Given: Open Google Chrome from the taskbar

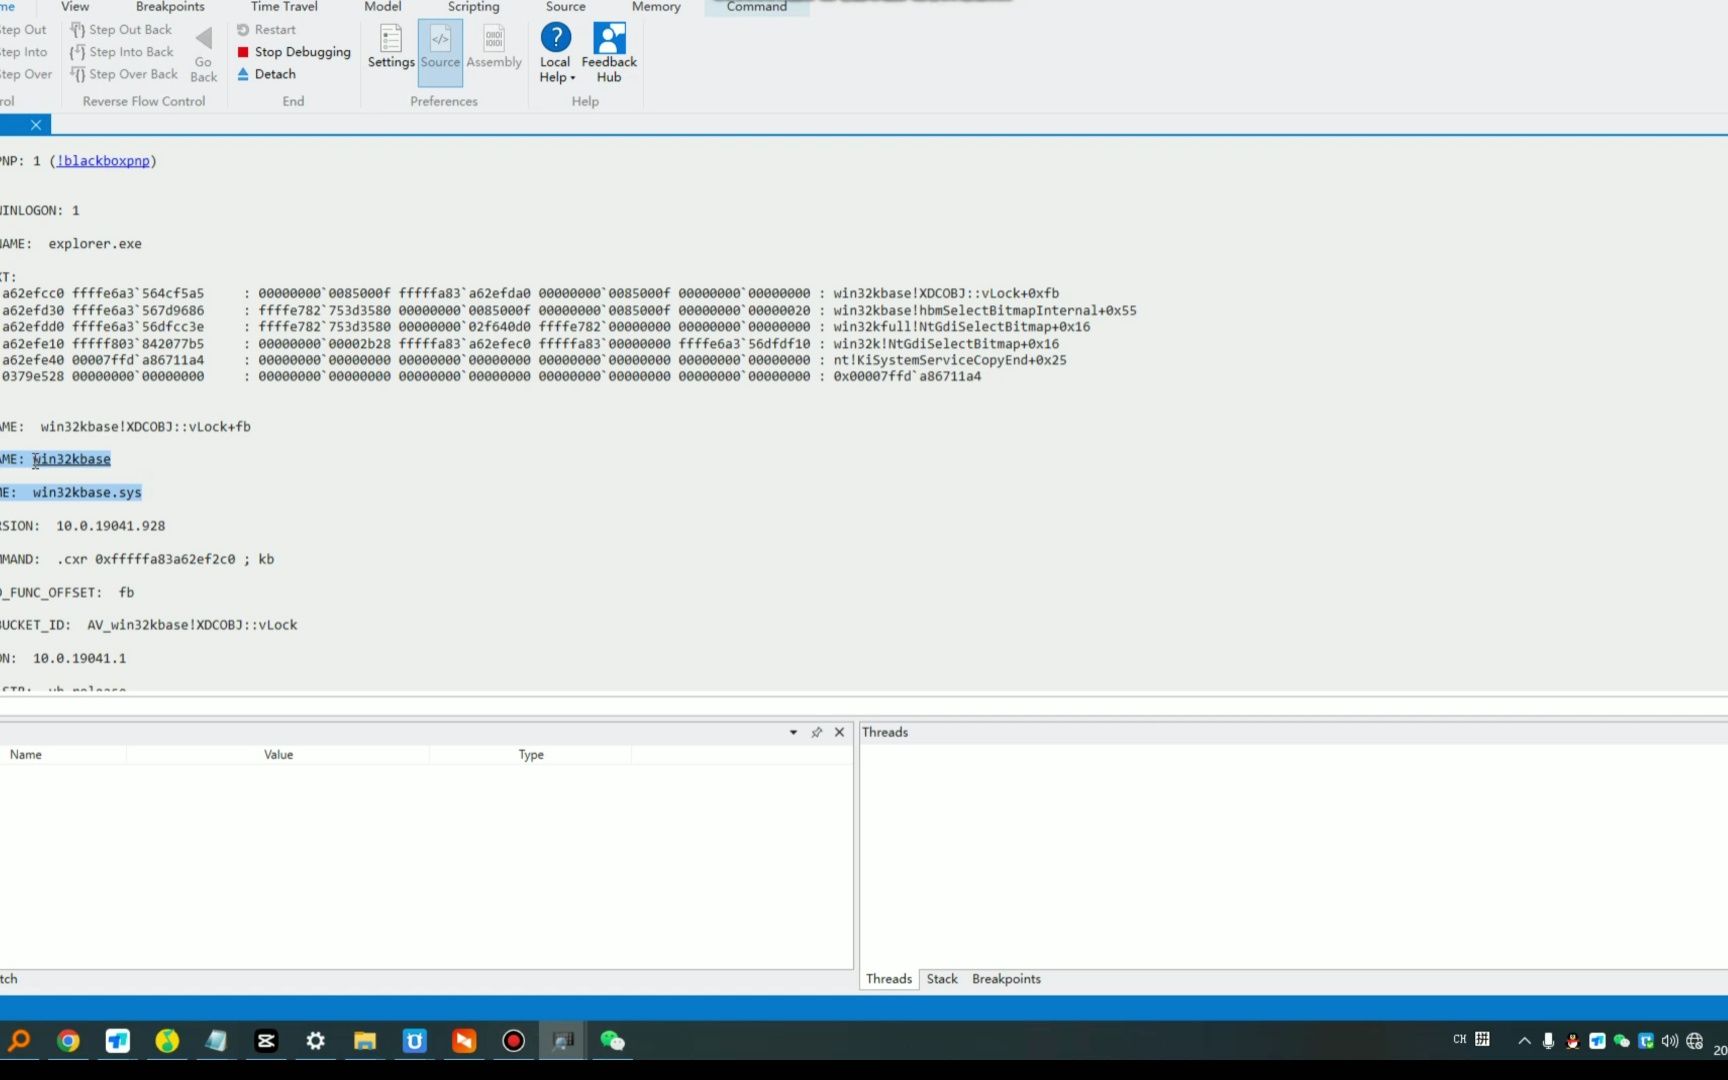Looking at the screenshot, I should (68, 1041).
